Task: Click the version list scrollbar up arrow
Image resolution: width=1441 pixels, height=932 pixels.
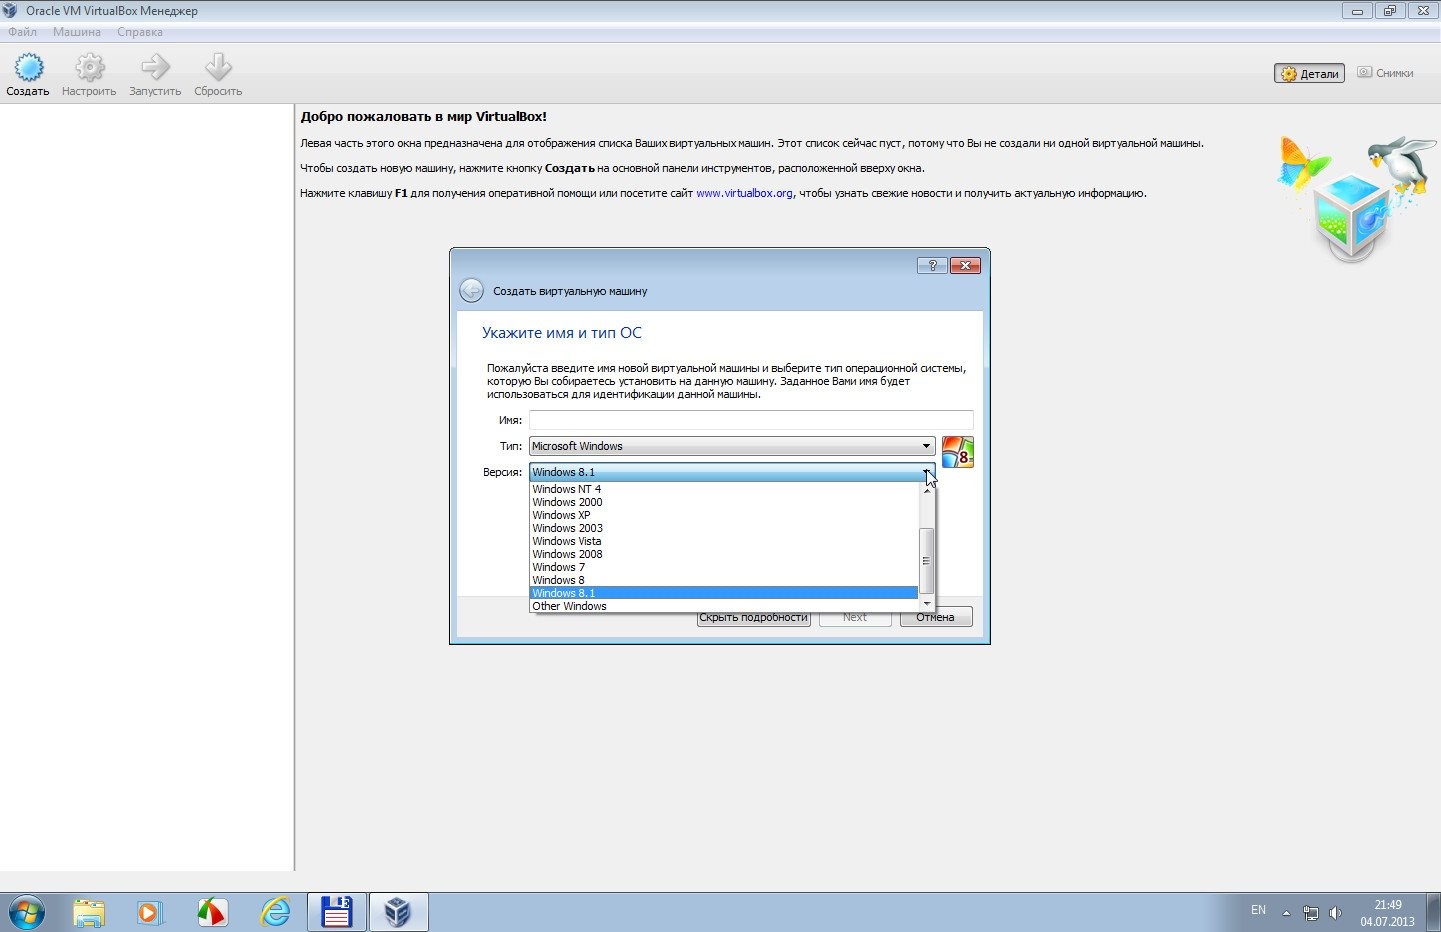Action: pos(927,490)
